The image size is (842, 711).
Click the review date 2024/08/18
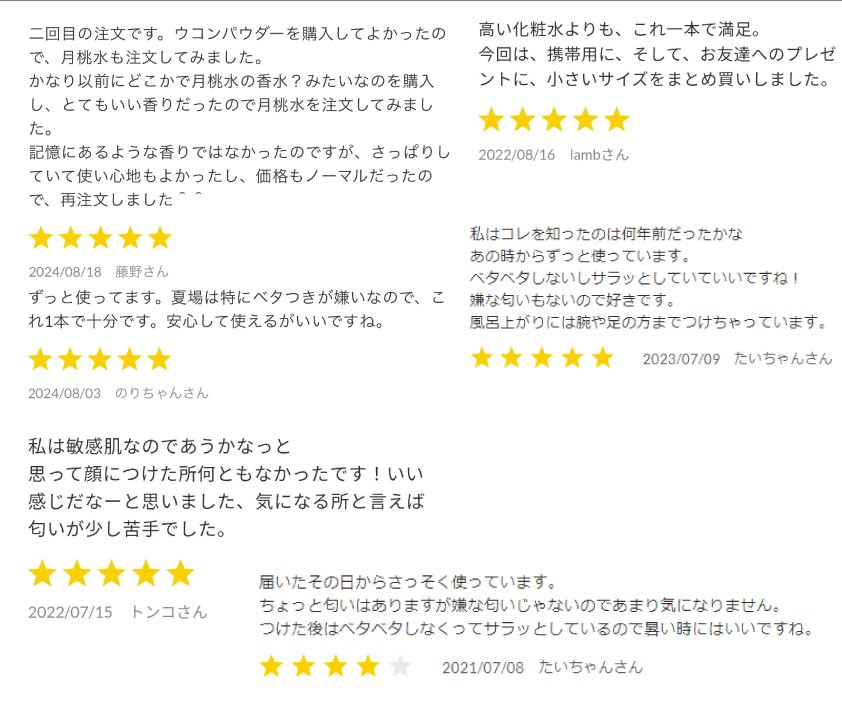tap(65, 272)
